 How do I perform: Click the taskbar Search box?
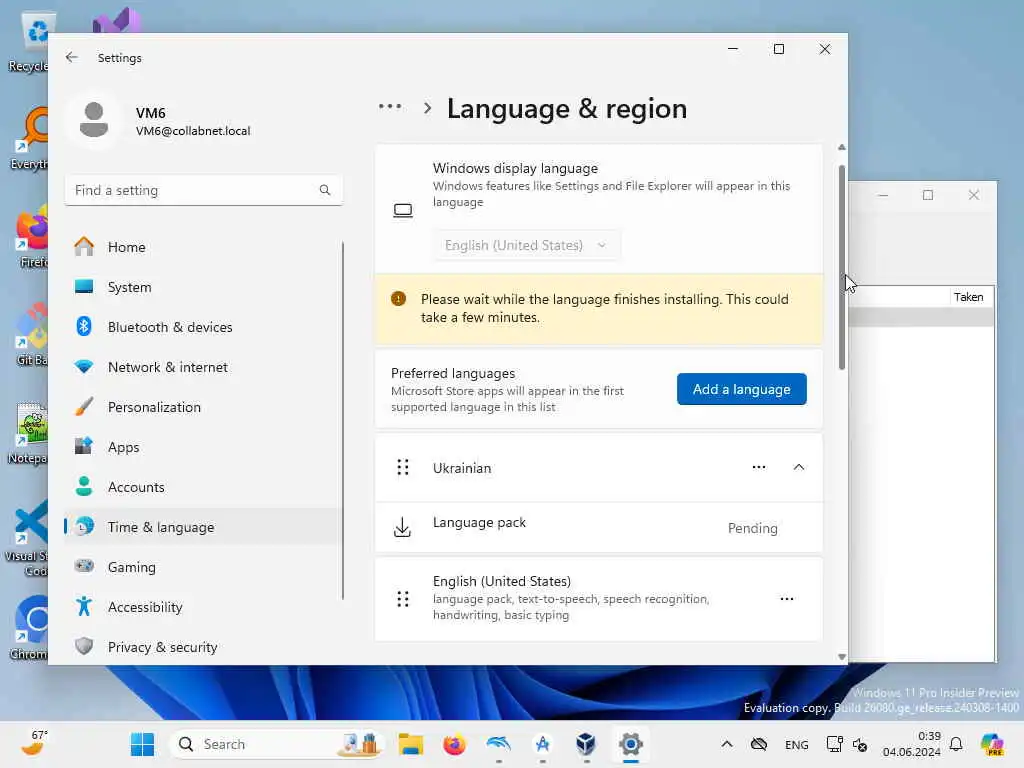(277, 744)
